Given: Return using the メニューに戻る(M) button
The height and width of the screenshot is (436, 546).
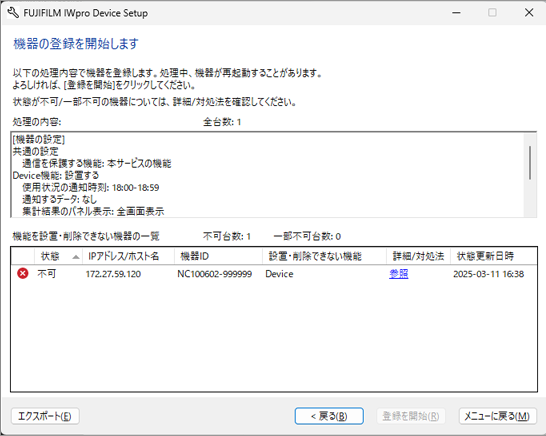Looking at the screenshot, I should coord(498,416).
